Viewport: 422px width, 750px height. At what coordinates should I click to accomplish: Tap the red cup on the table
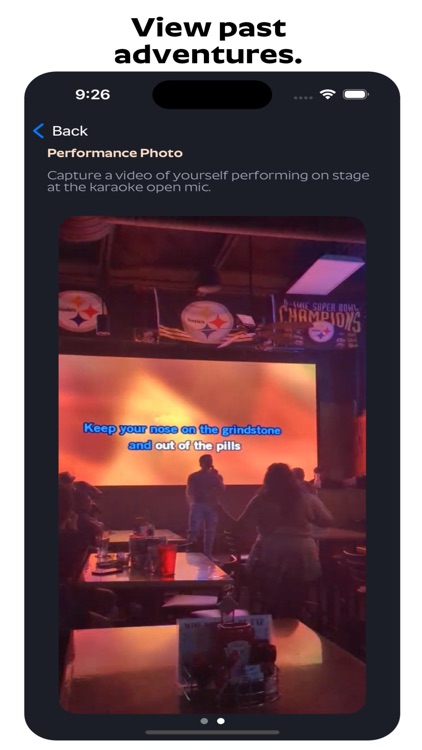coord(167,560)
